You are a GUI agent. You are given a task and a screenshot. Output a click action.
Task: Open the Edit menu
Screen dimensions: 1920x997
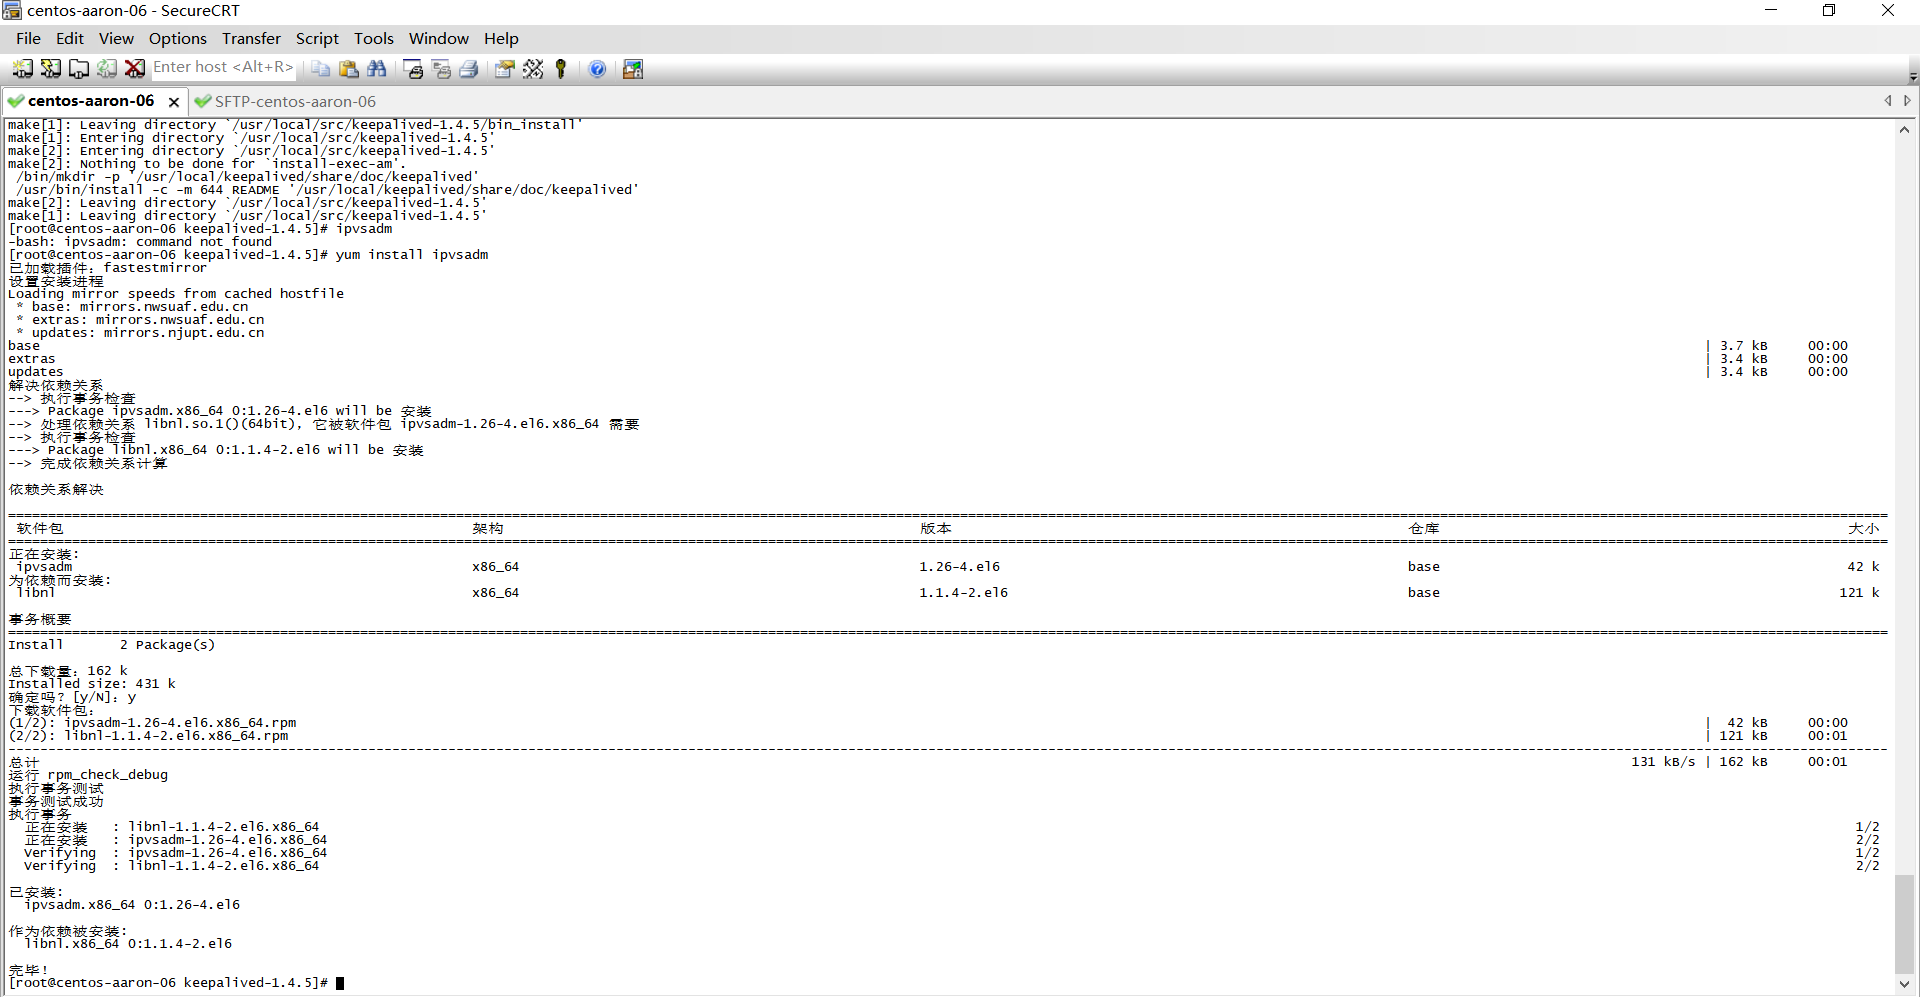[x=70, y=38]
